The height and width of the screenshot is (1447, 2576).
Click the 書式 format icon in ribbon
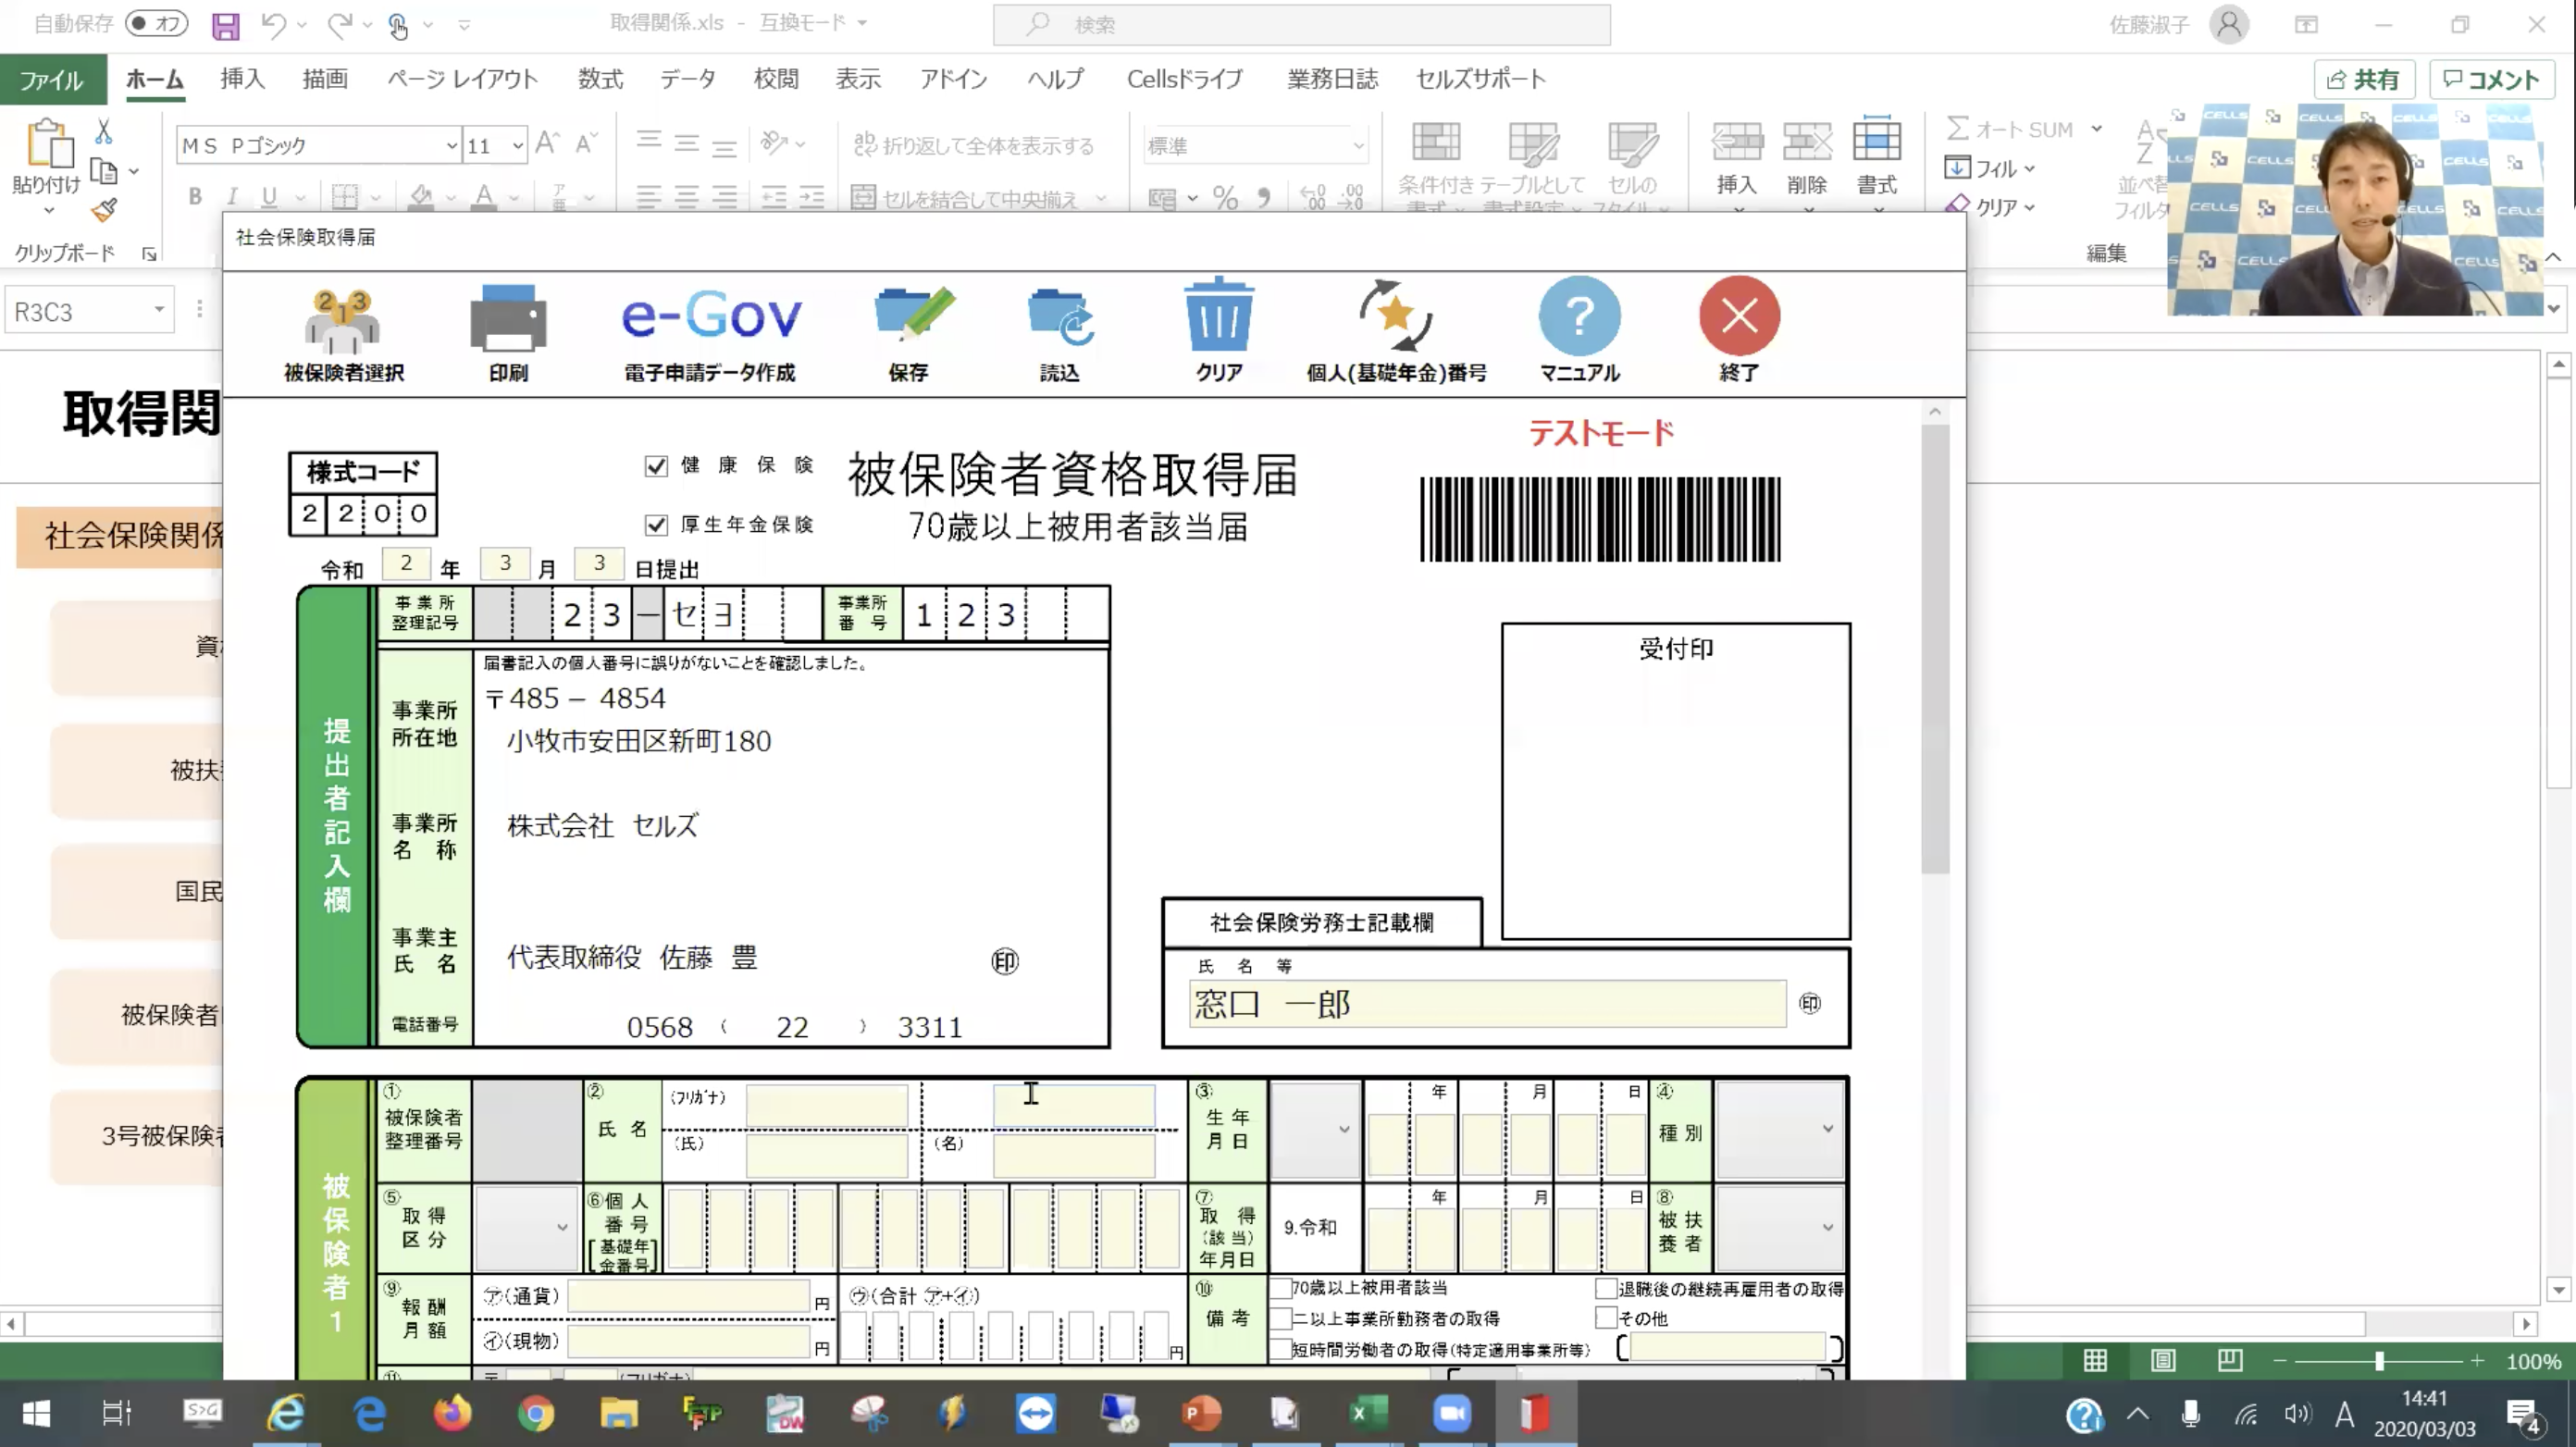[1877, 140]
